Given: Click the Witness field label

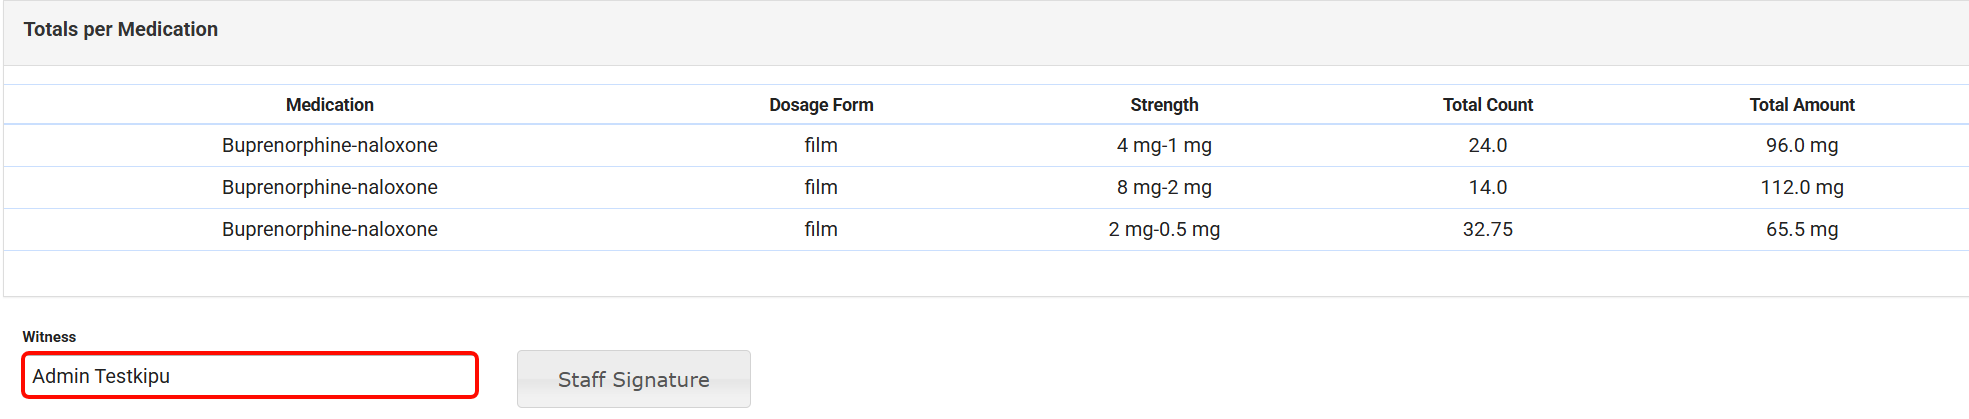Looking at the screenshot, I should click(49, 337).
